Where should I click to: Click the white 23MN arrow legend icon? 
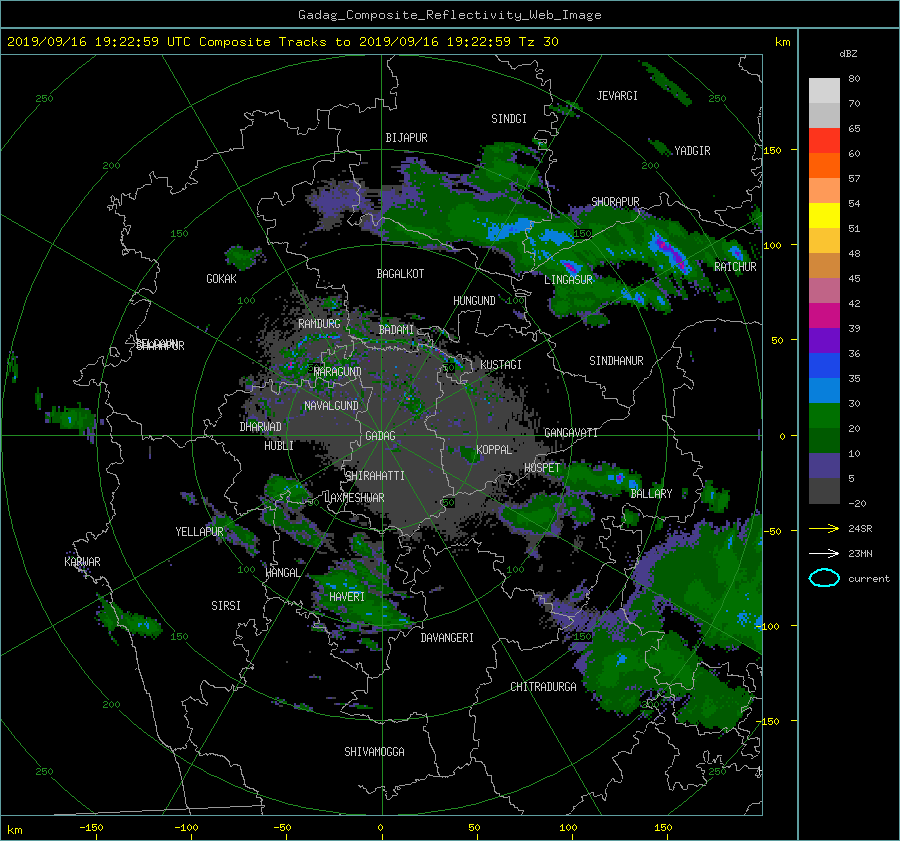824,553
